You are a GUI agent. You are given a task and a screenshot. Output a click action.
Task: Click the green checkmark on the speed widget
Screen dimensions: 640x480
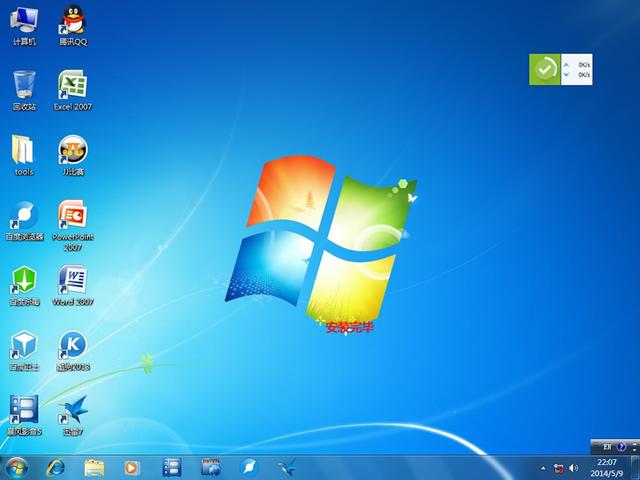click(x=545, y=69)
